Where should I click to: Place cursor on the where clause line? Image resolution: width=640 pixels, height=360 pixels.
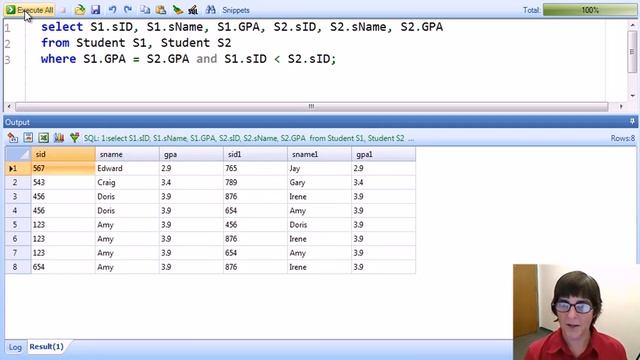tap(189, 59)
